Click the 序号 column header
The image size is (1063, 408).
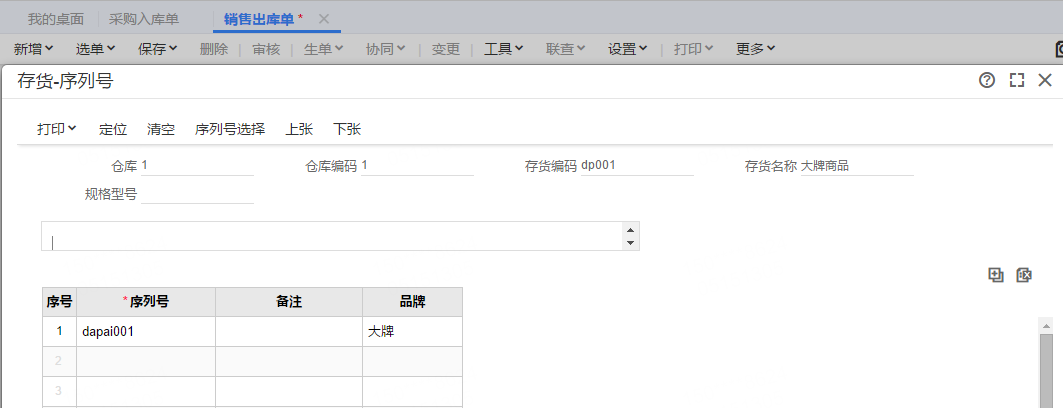59,302
